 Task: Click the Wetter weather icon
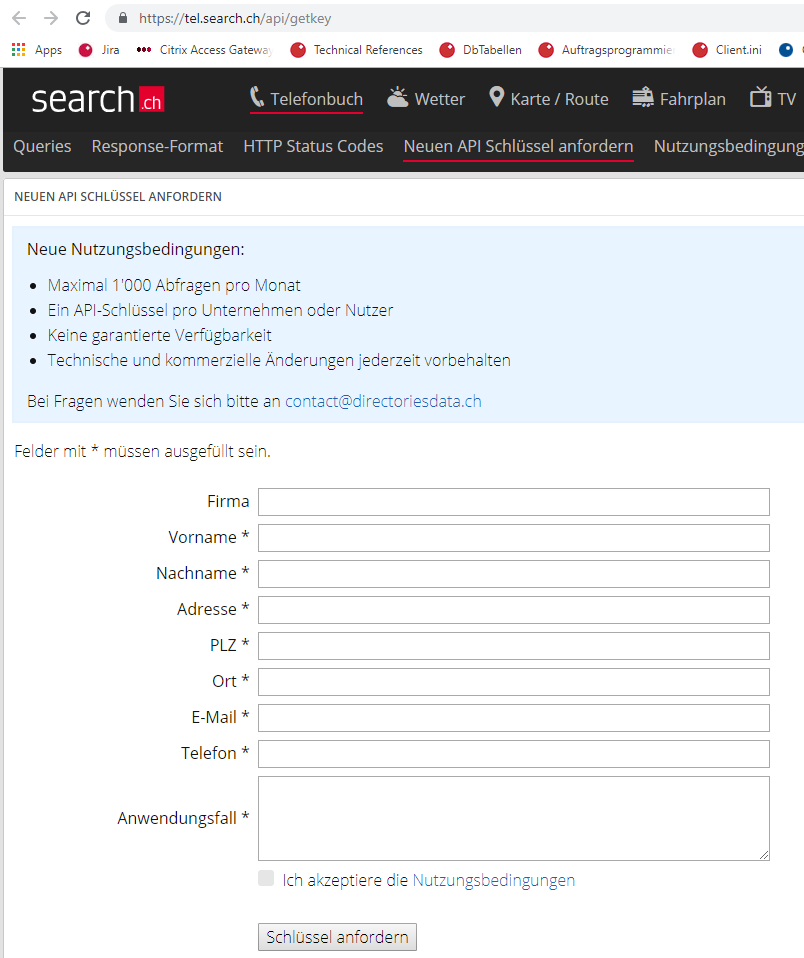tap(398, 97)
